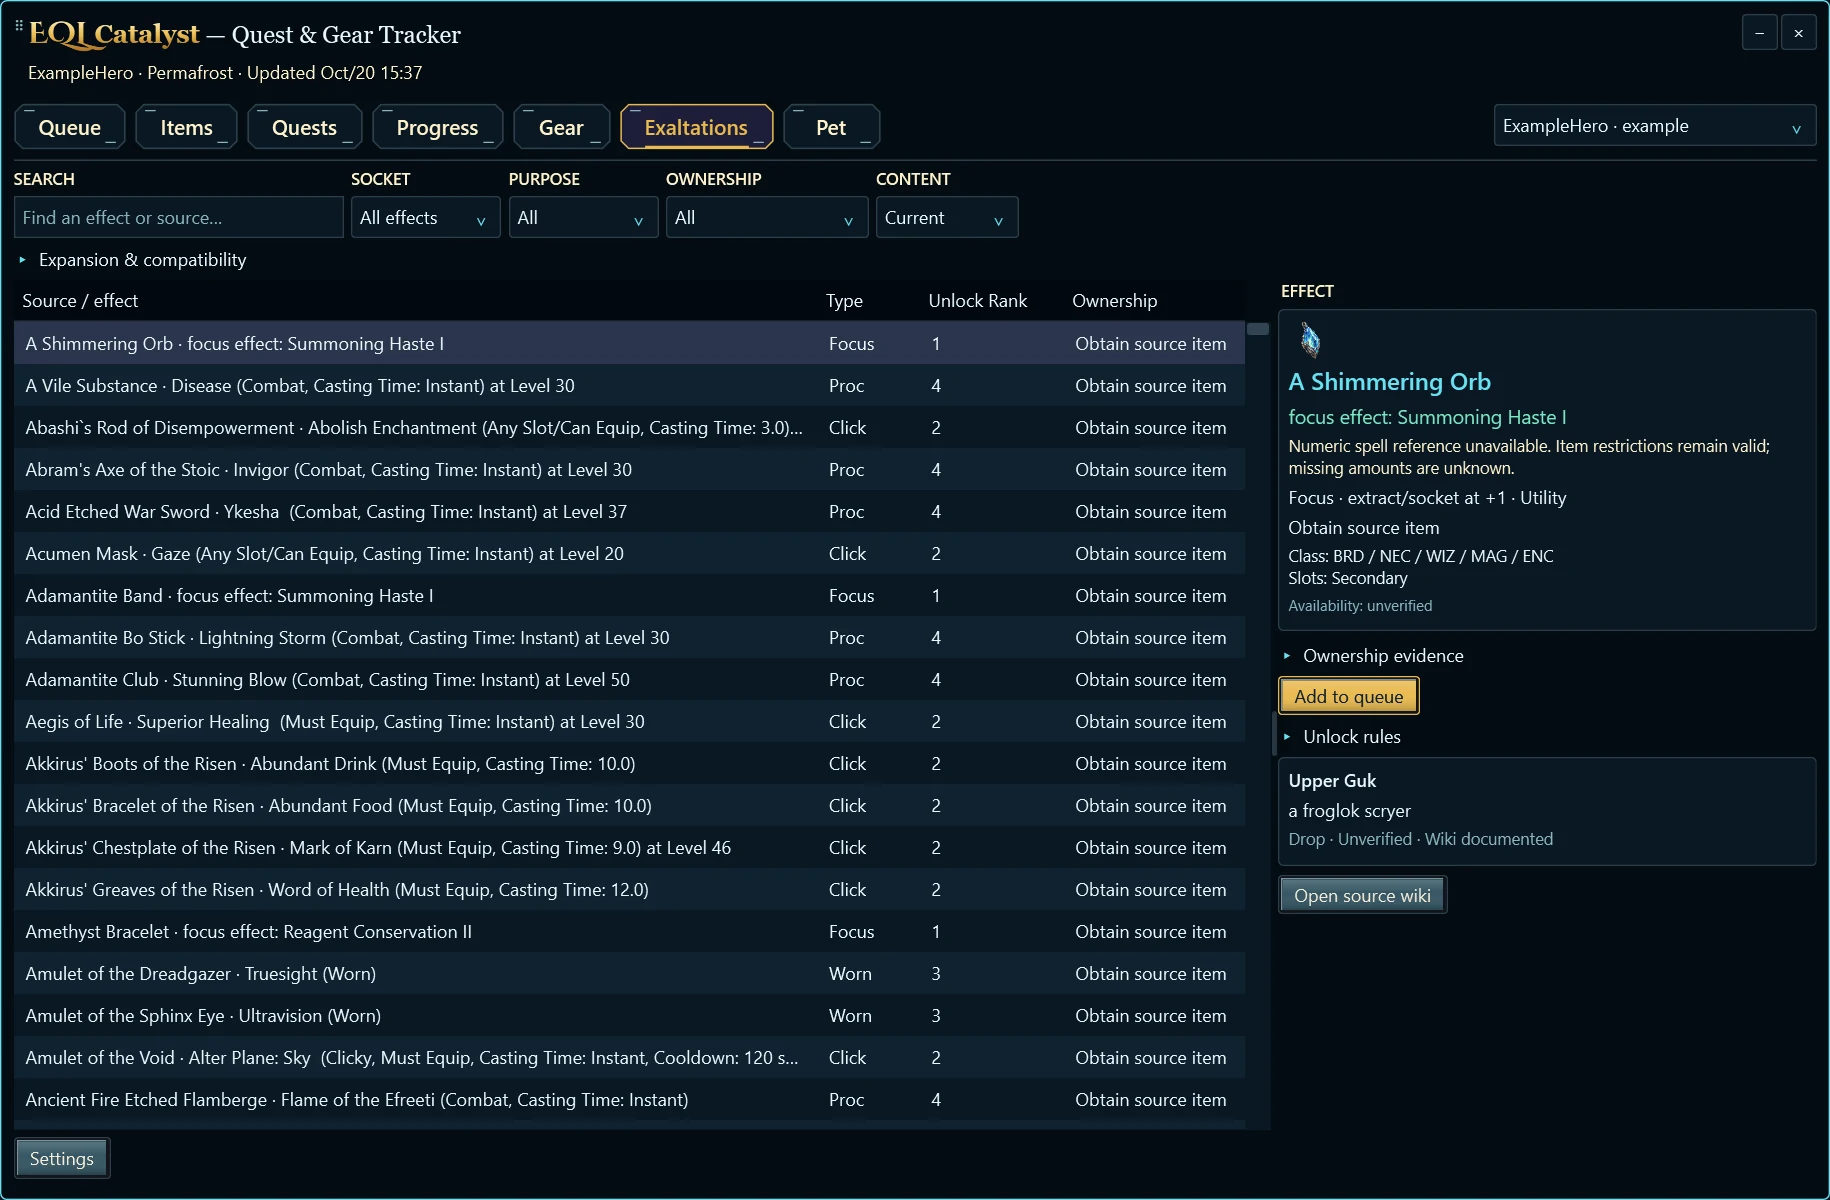Select Akkirus' Bracelet of the Risen row

(629, 805)
